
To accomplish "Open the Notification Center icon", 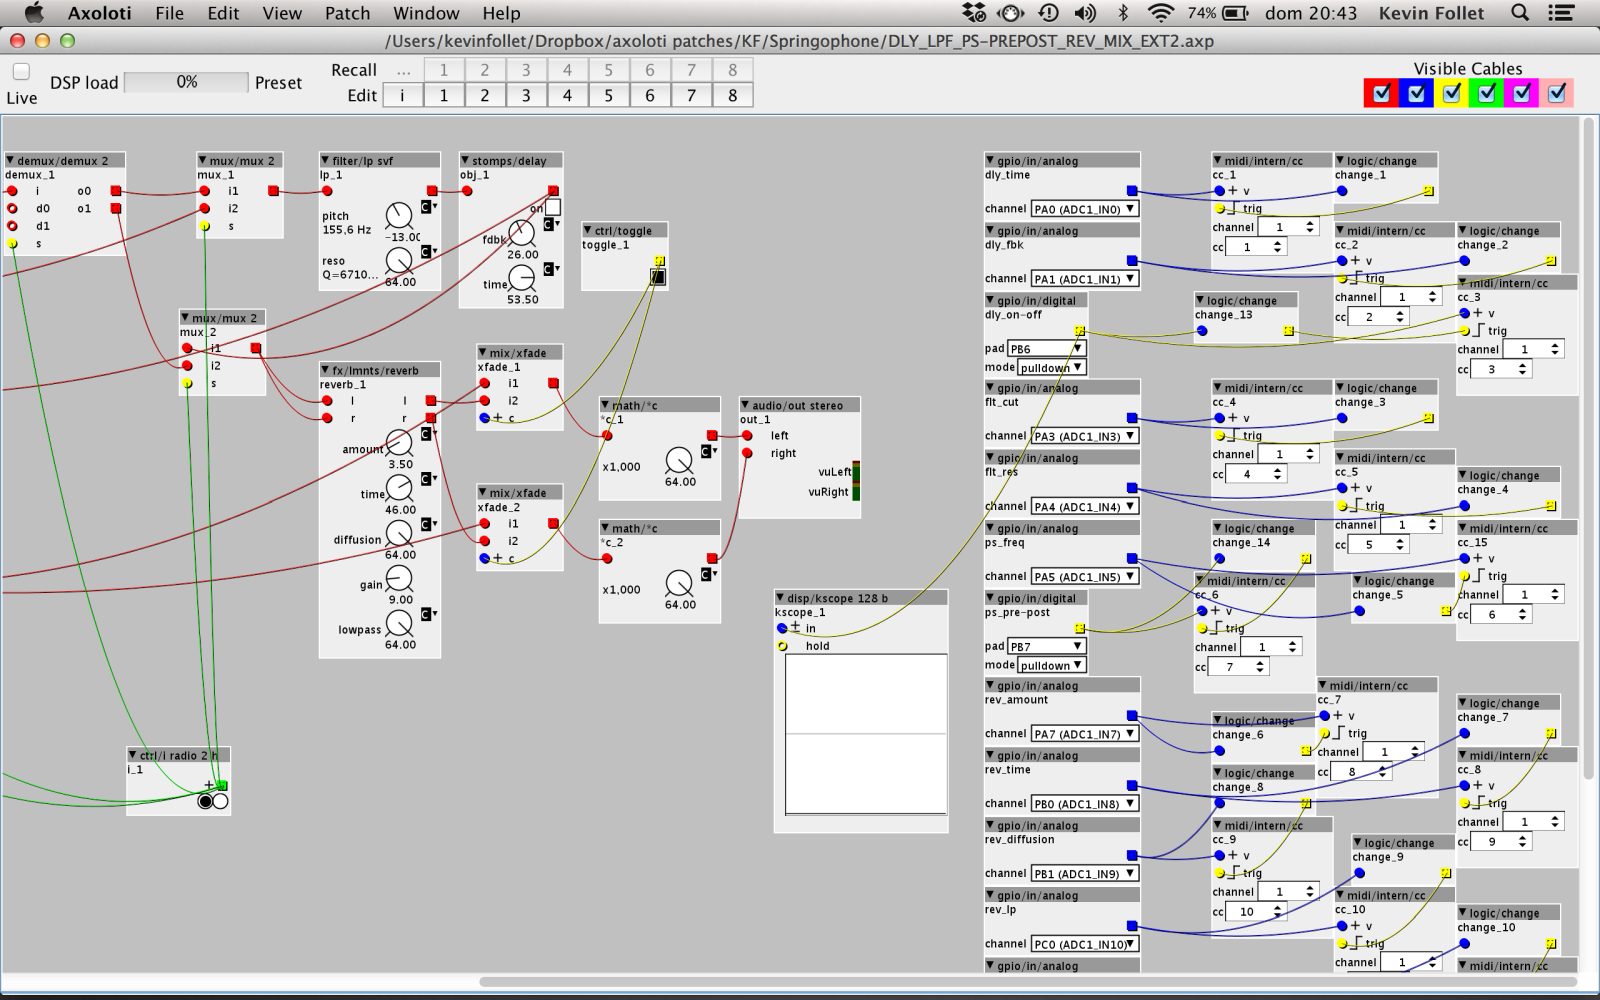I will pyautogui.click(x=1560, y=13).
